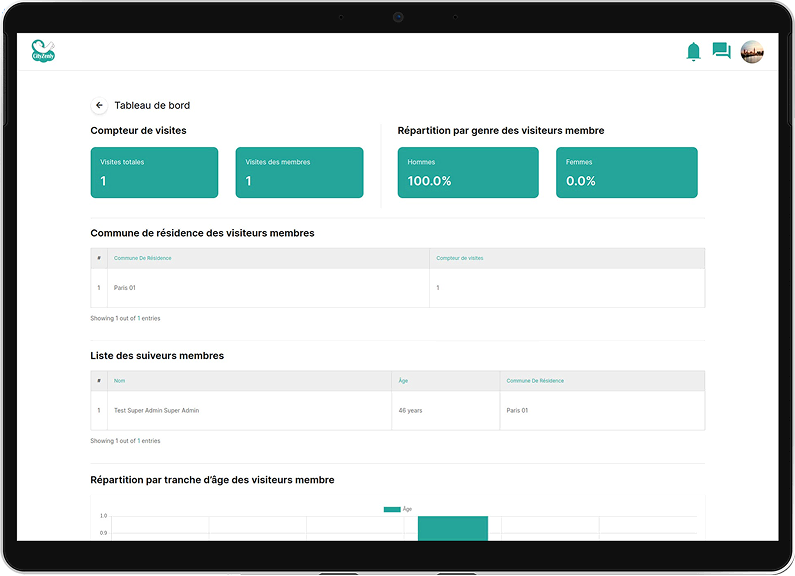Viewport: 795px width, 576px height.
Task: Select the Femmes 0.0% card
Action: coord(627,172)
